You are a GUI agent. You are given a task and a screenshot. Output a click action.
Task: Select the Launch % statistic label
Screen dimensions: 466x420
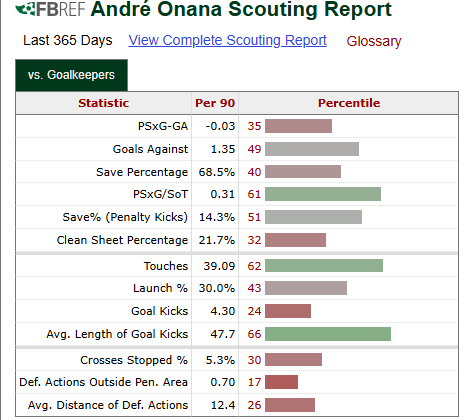tap(160, 288)
